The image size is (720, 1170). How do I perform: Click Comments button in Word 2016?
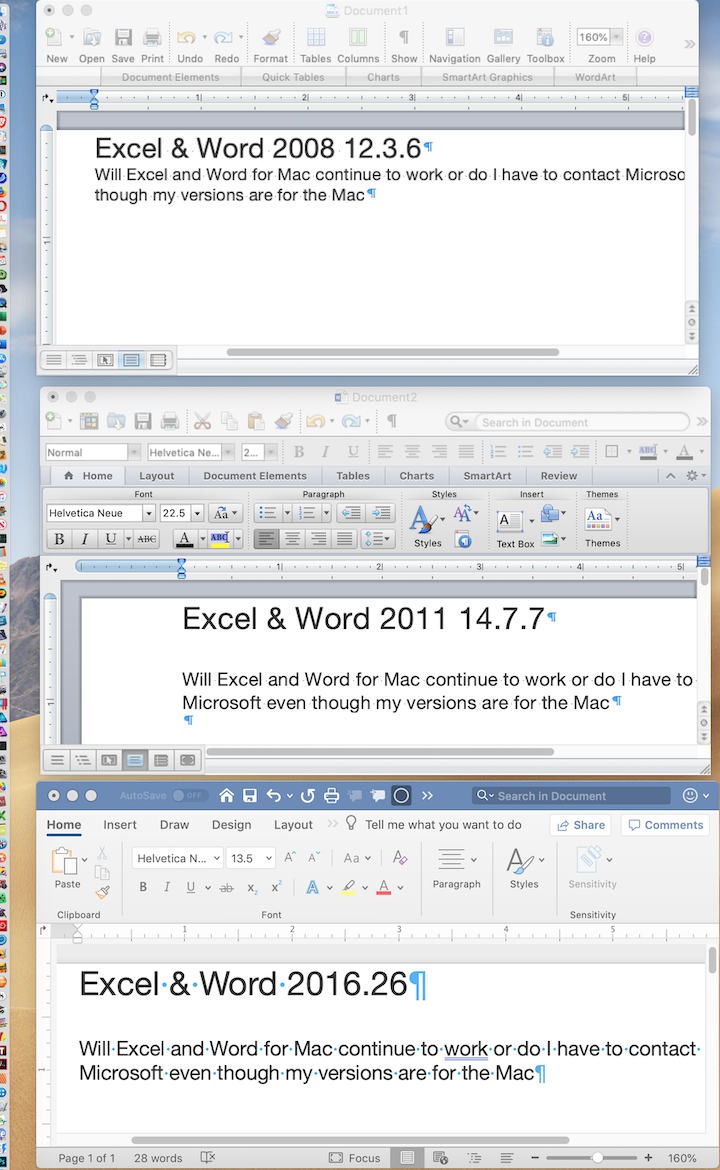click(x=666, y=825)
